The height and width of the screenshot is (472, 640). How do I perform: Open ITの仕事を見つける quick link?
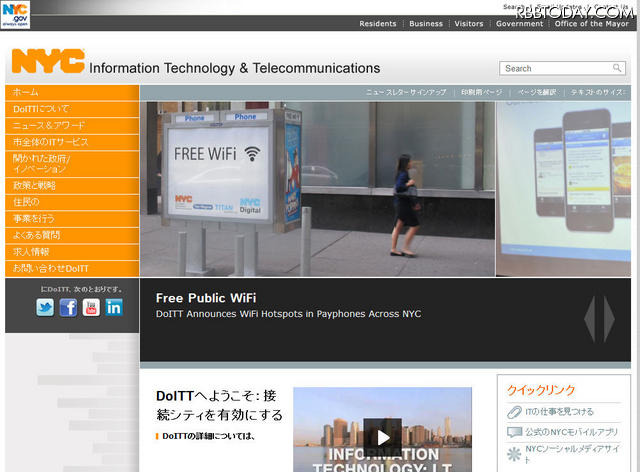click(558, 411)
